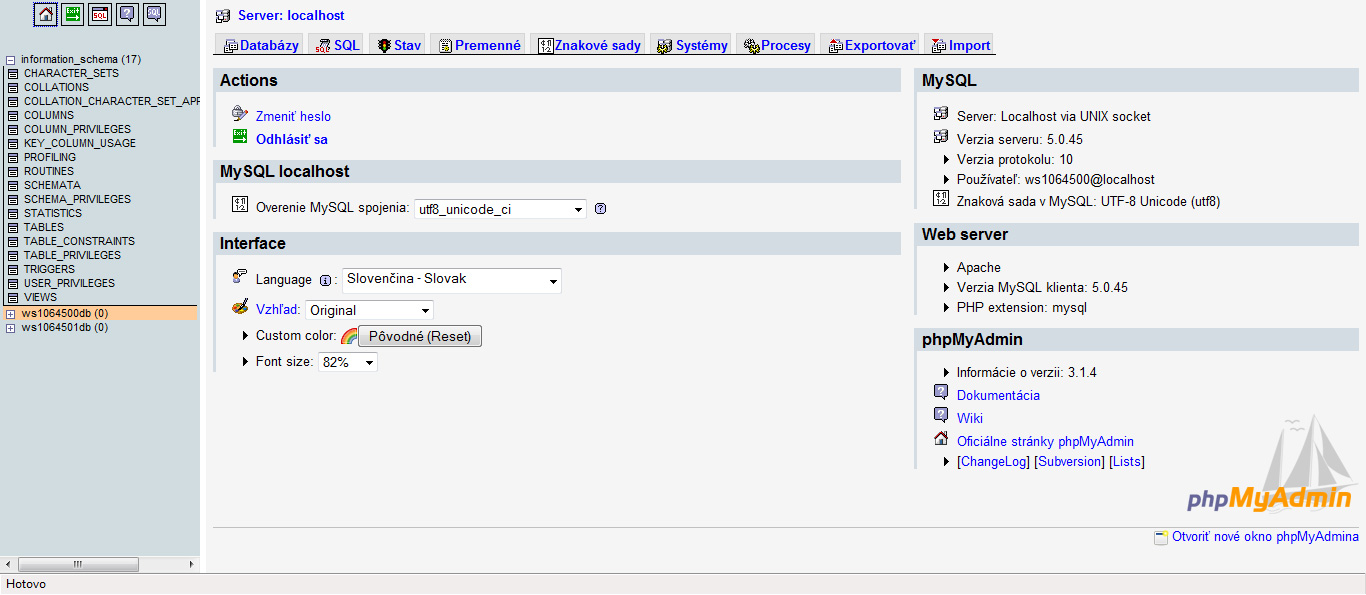Switch to the Databázy tab
The height and width of the screenshot is (595, 1366).
pos(261,45)
